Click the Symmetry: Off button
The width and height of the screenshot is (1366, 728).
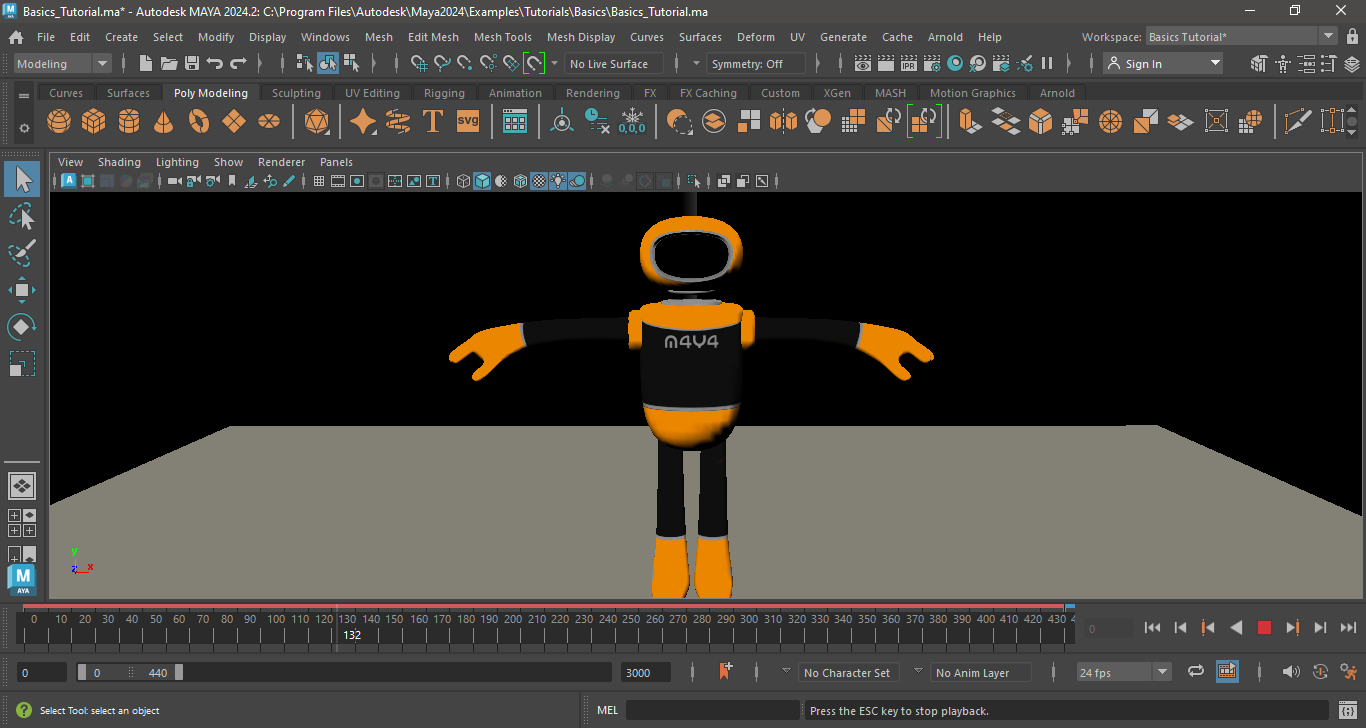pyautogui.click(x=756, y=63)
